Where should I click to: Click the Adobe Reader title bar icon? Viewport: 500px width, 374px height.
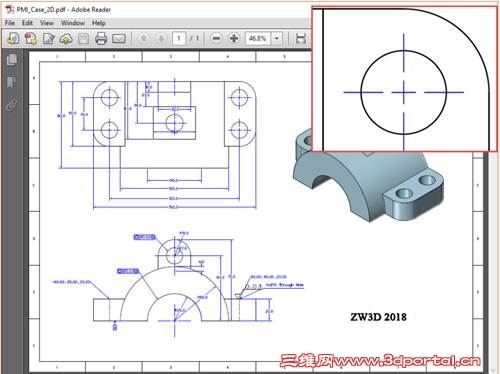click(x=9, y=9)
